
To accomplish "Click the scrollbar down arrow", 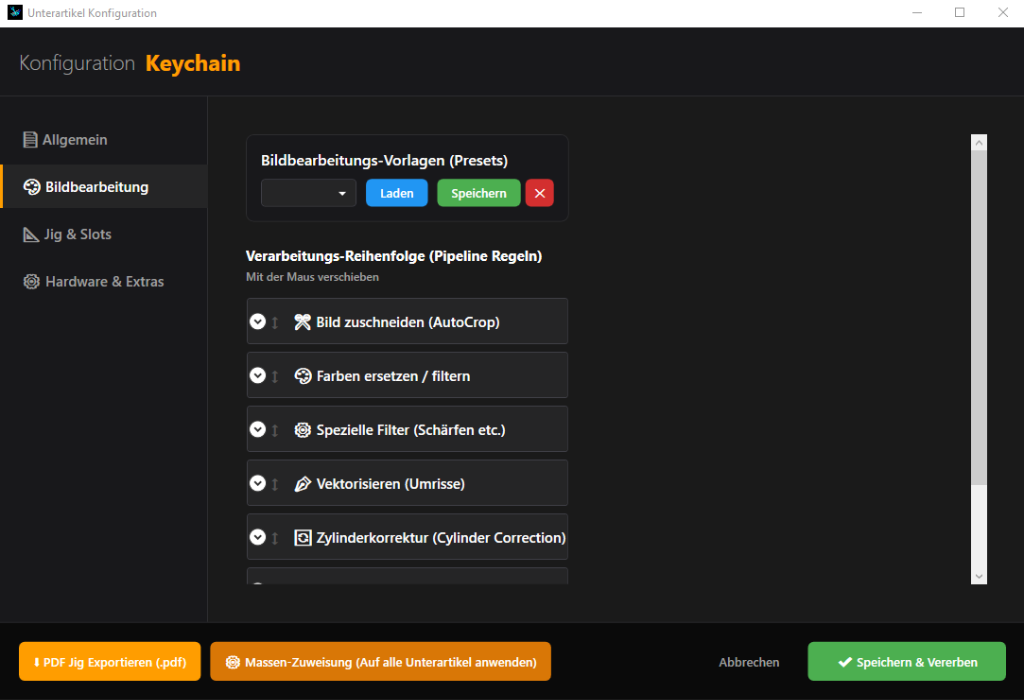I will (x=978, y=576).
